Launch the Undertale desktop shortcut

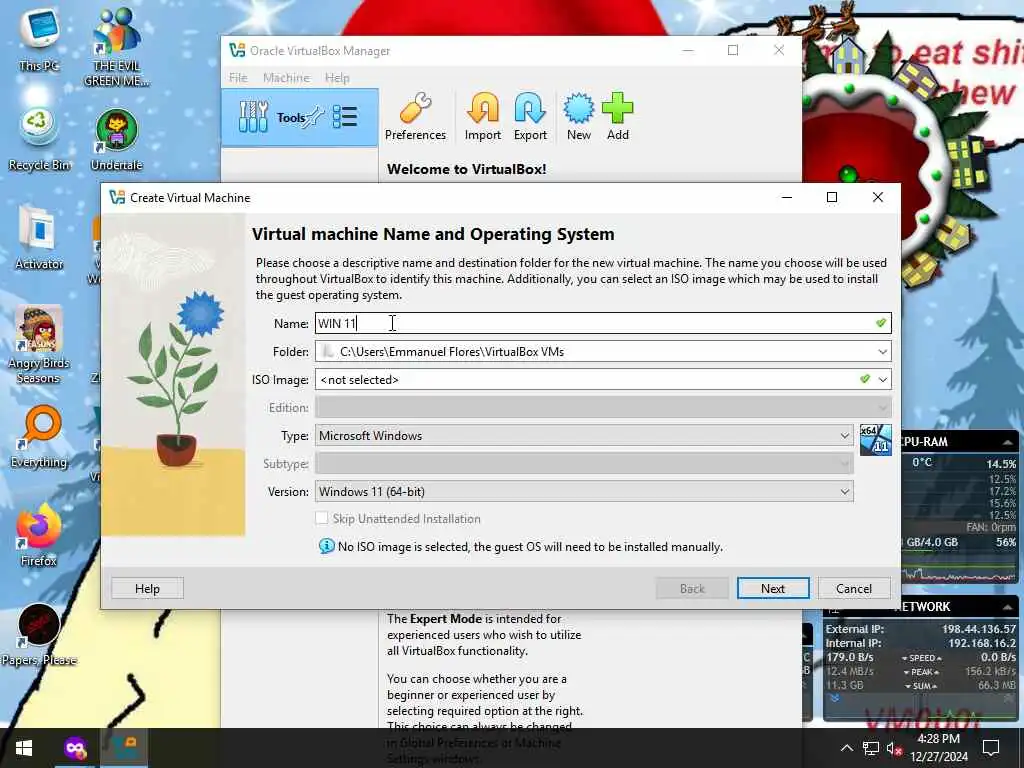click(117, 140)
